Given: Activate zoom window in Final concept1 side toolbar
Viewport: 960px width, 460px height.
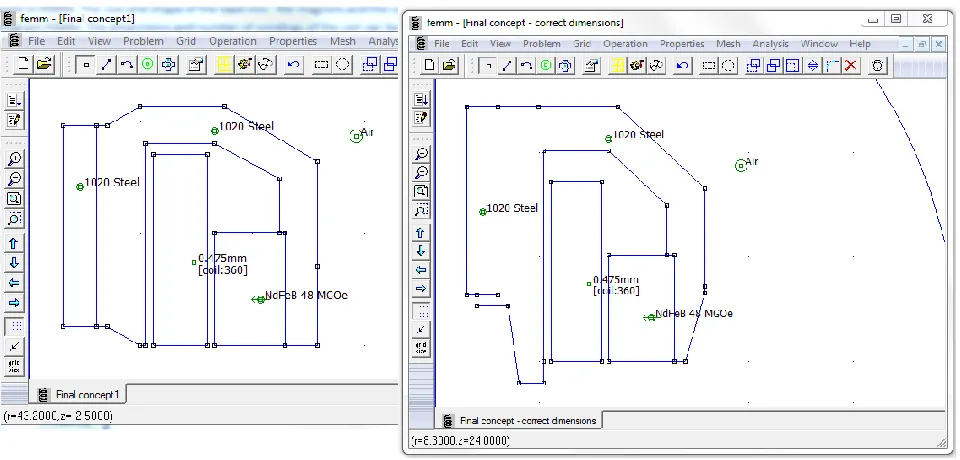Looking at the screenshot, I should [x=14, y=218].
